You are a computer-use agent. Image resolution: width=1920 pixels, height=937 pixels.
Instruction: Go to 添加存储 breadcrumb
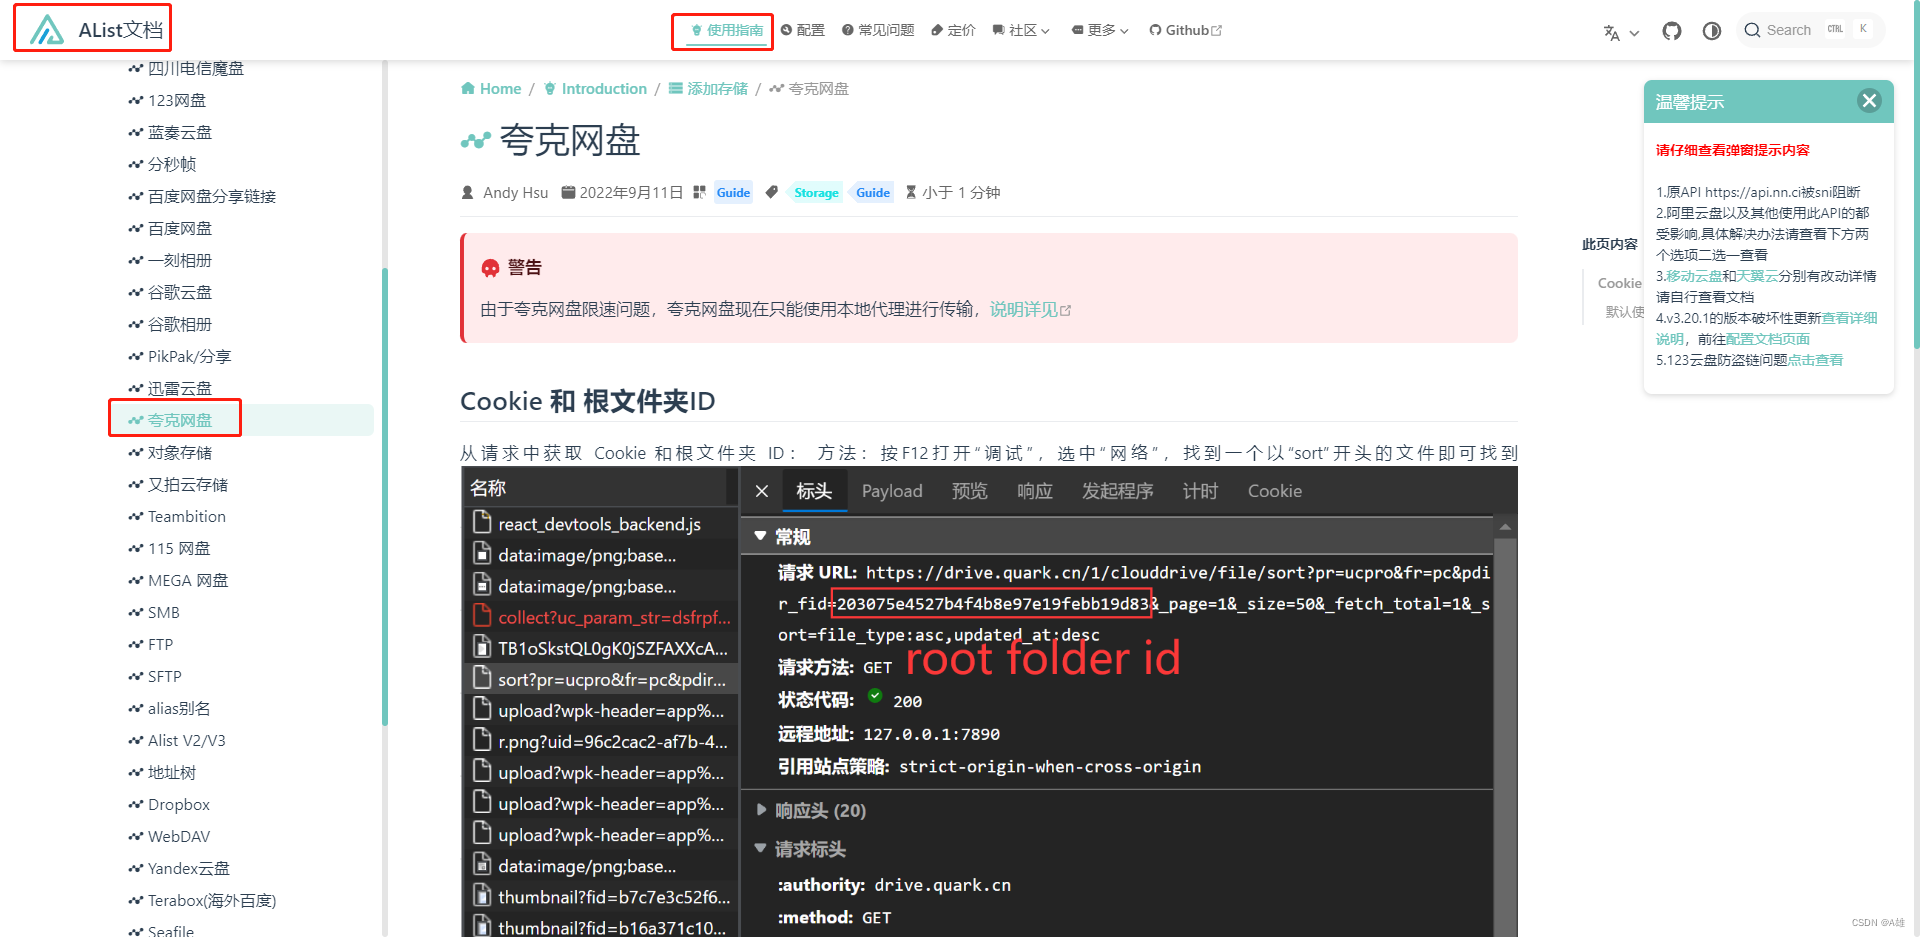708,89
